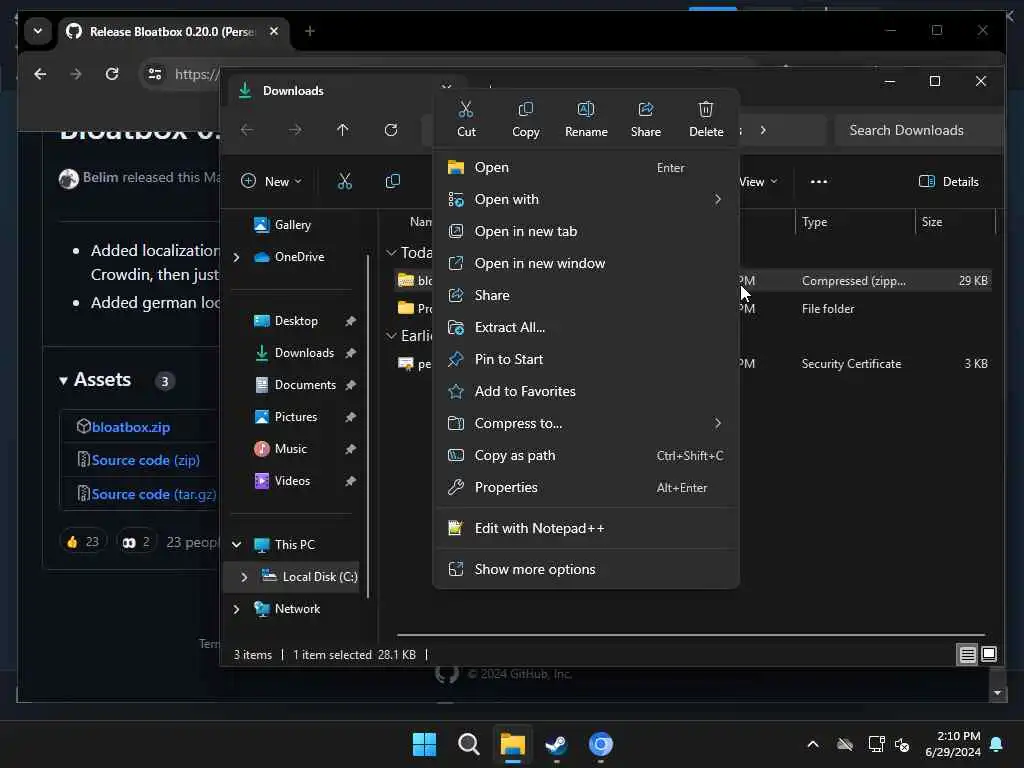
Task: Select Open in new tab
Action: (x=586, y=231)
